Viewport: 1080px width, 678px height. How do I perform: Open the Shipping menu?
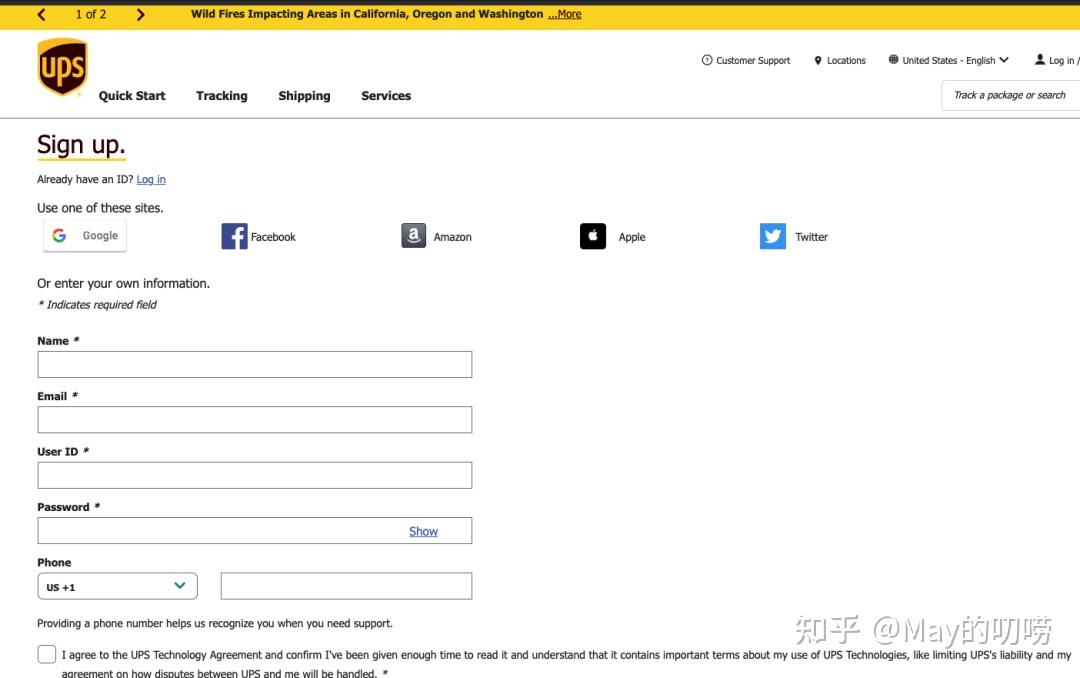tap(304, 95)
